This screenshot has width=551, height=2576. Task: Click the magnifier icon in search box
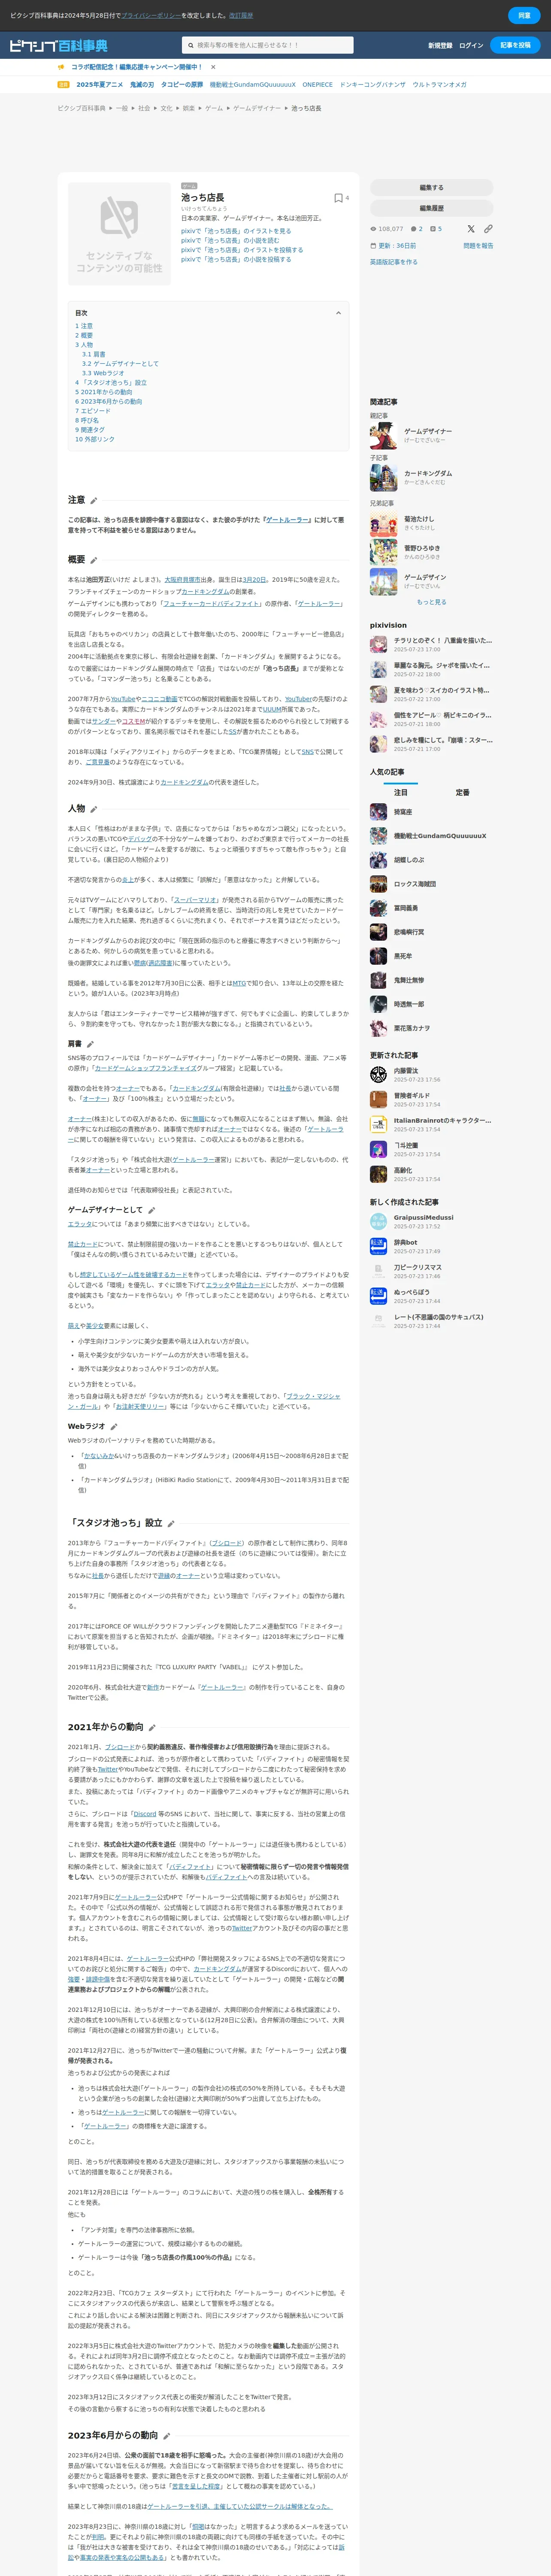point(190,45)
